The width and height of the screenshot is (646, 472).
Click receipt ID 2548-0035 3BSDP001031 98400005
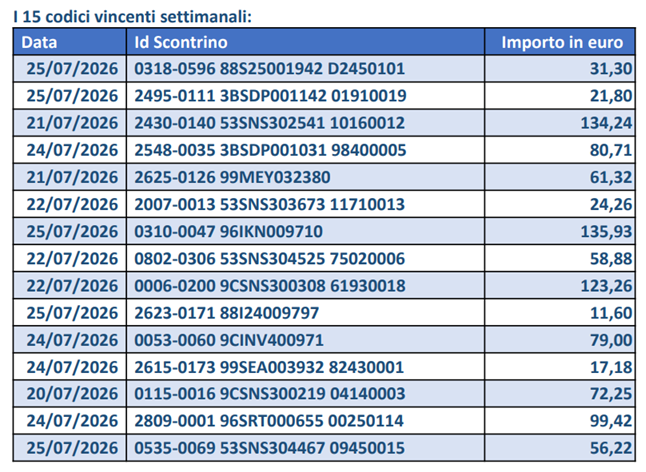270,150
